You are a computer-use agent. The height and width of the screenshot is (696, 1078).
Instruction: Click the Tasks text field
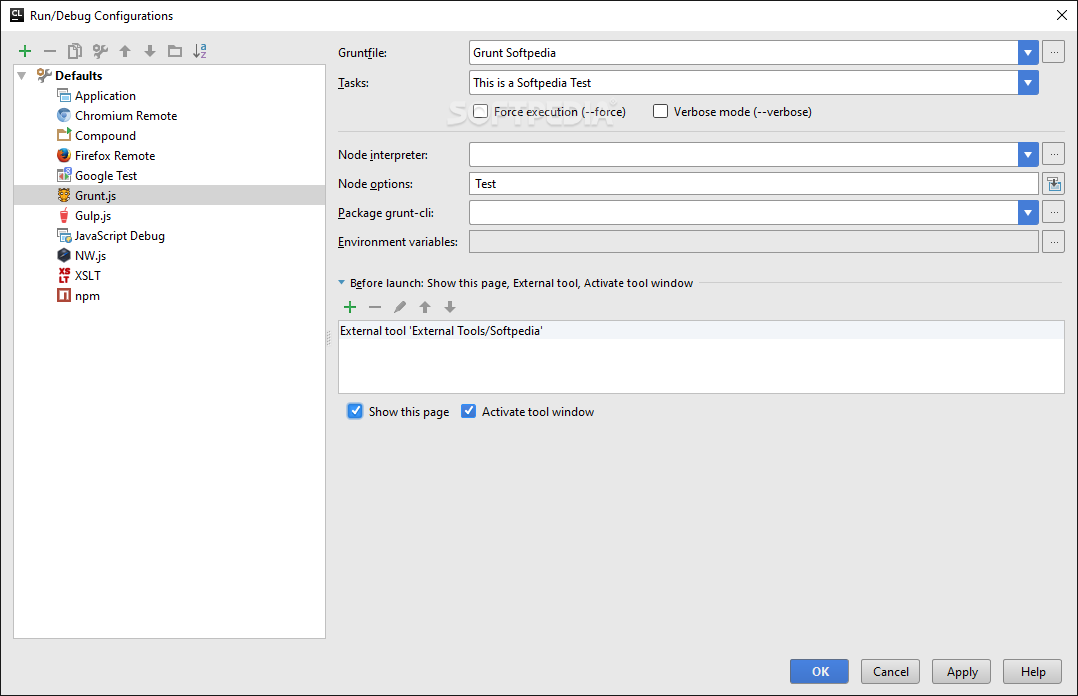click(743, 83)
